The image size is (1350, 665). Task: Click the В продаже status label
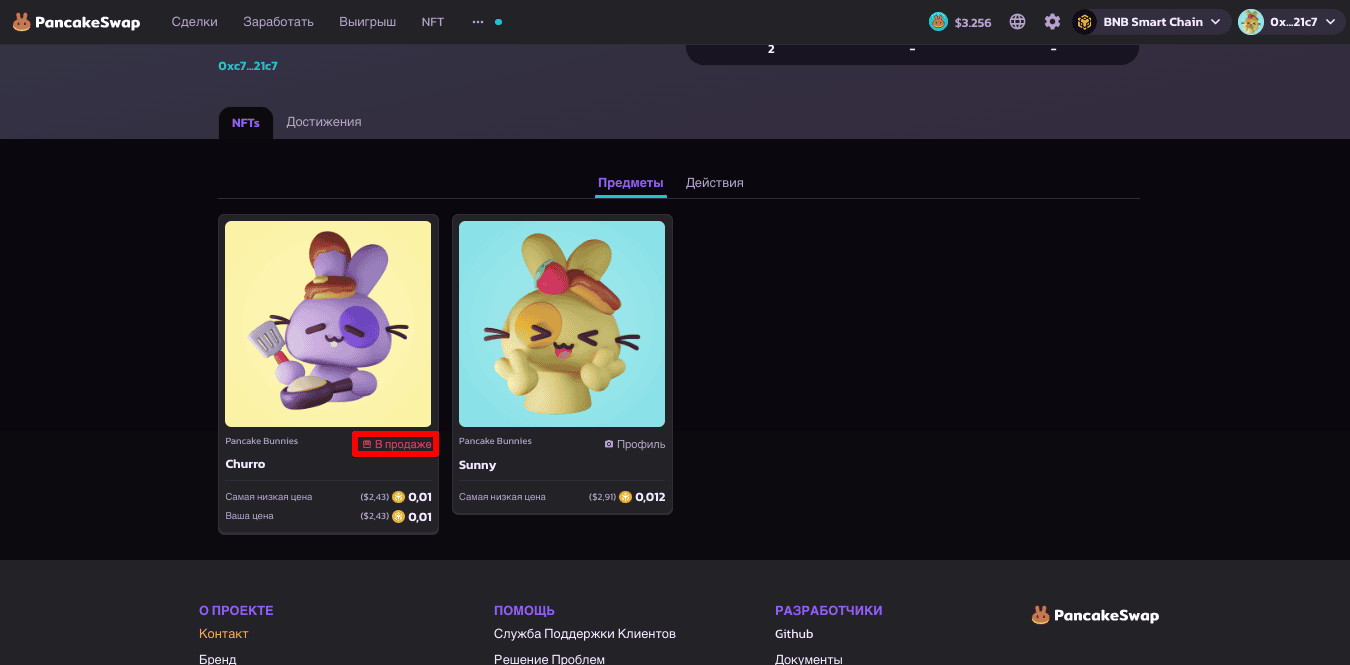pos(403,444)
